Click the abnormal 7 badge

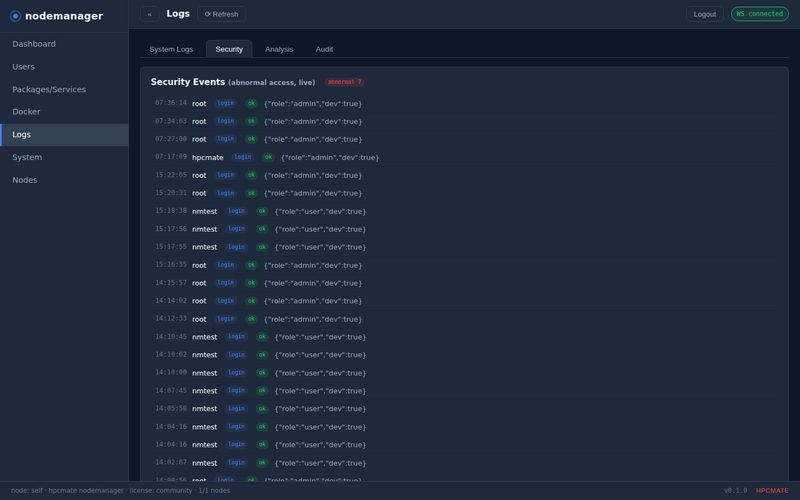[344, 82]
